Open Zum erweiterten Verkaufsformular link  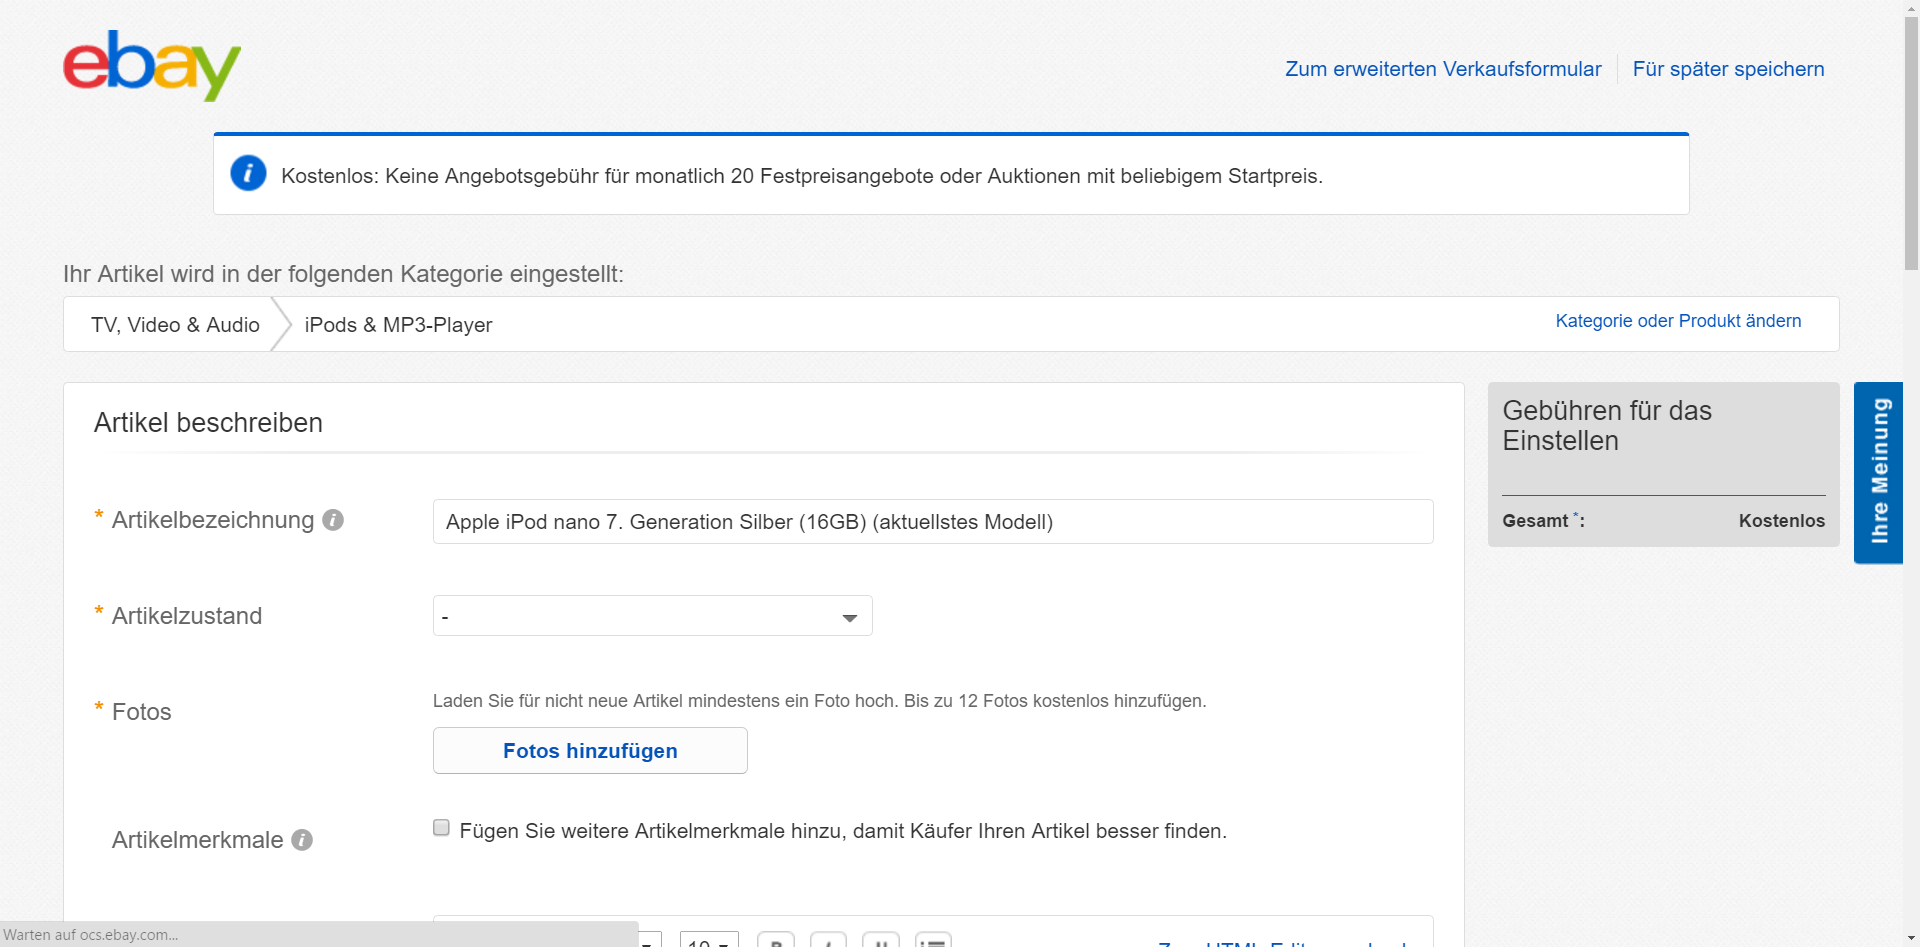[1443, 69]
